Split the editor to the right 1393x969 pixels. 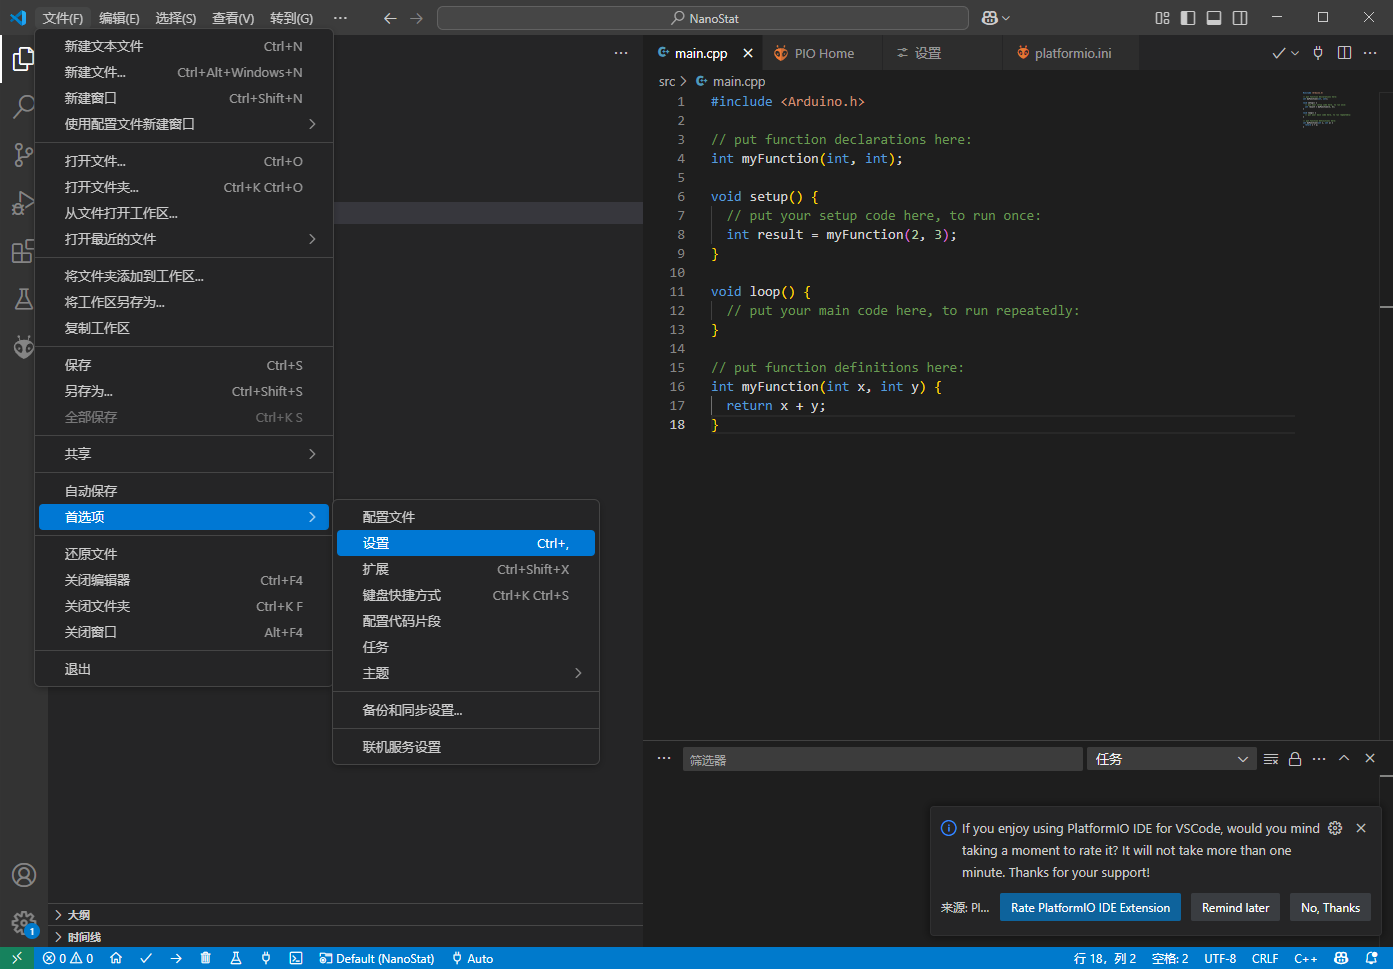point(1345,53)
